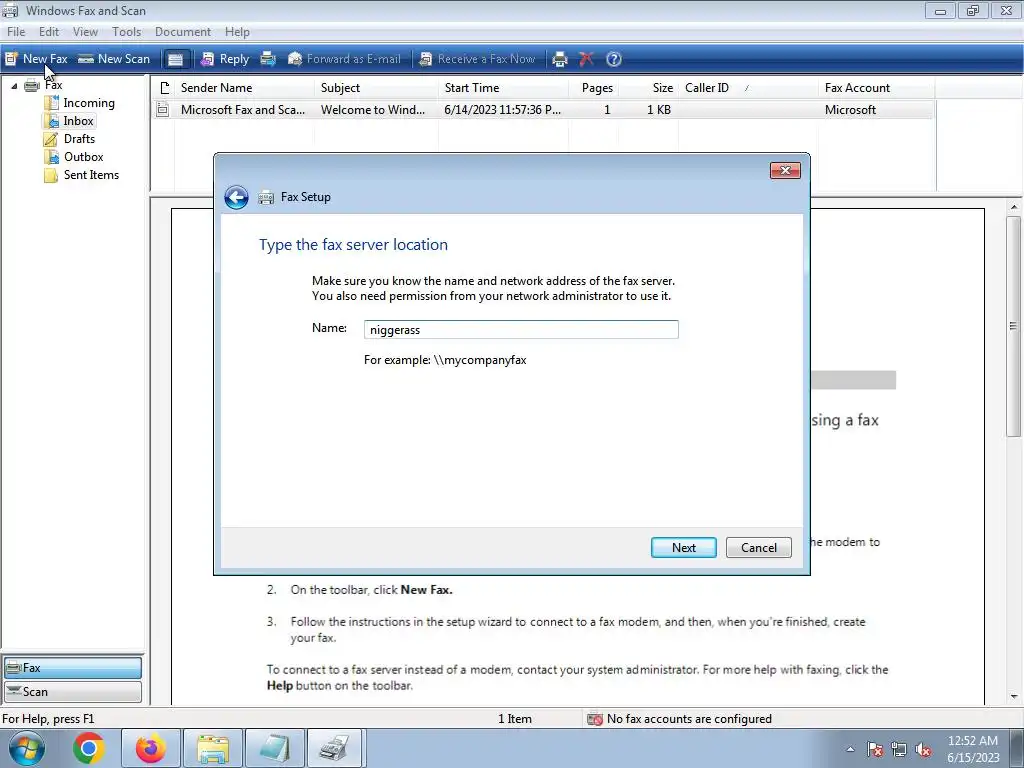This screenshot has width=1024, height=768.
Task: Sort by Start Time column header
Action: 504,88
